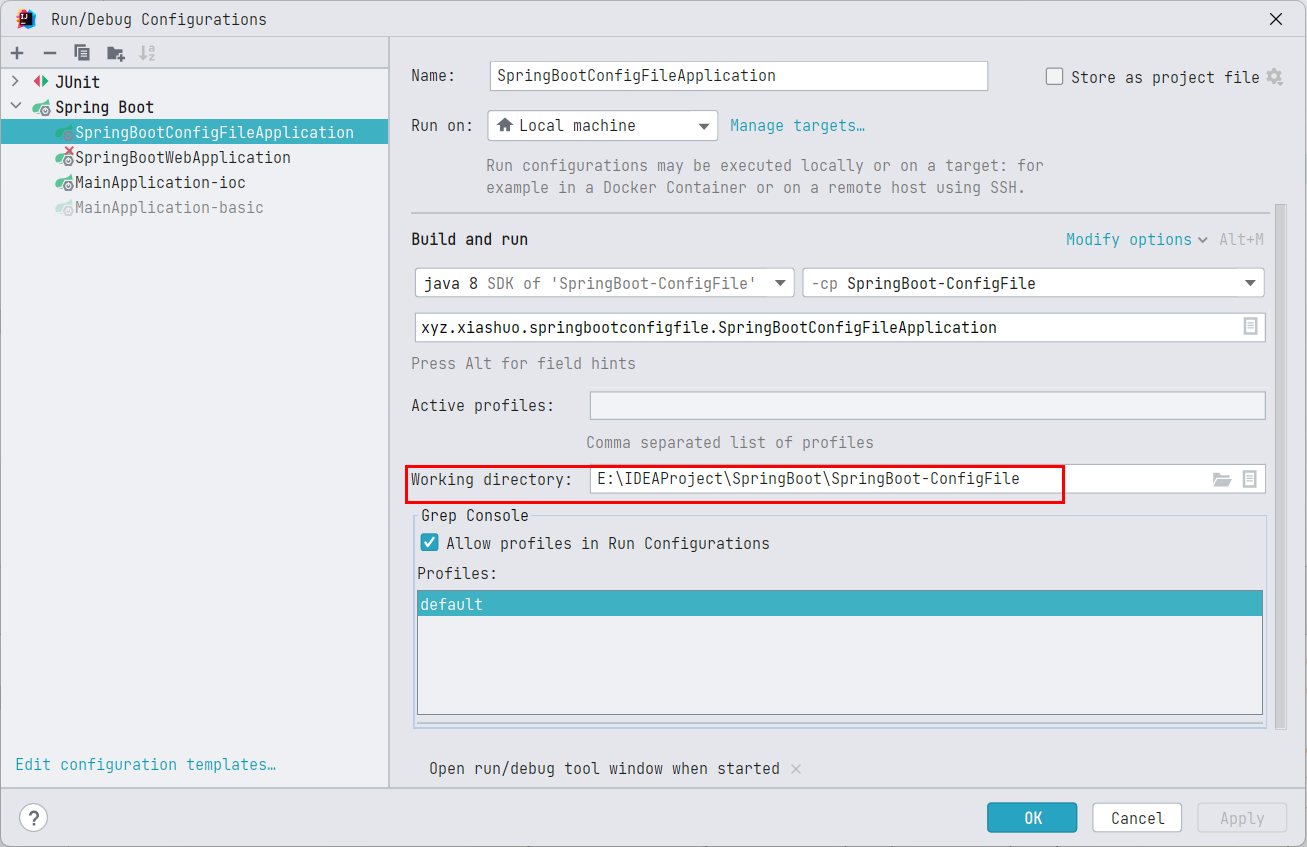
Task: Uncheck Allow profiles in Run Configurations
Action: pyautogui.click(x=430, y=543)
